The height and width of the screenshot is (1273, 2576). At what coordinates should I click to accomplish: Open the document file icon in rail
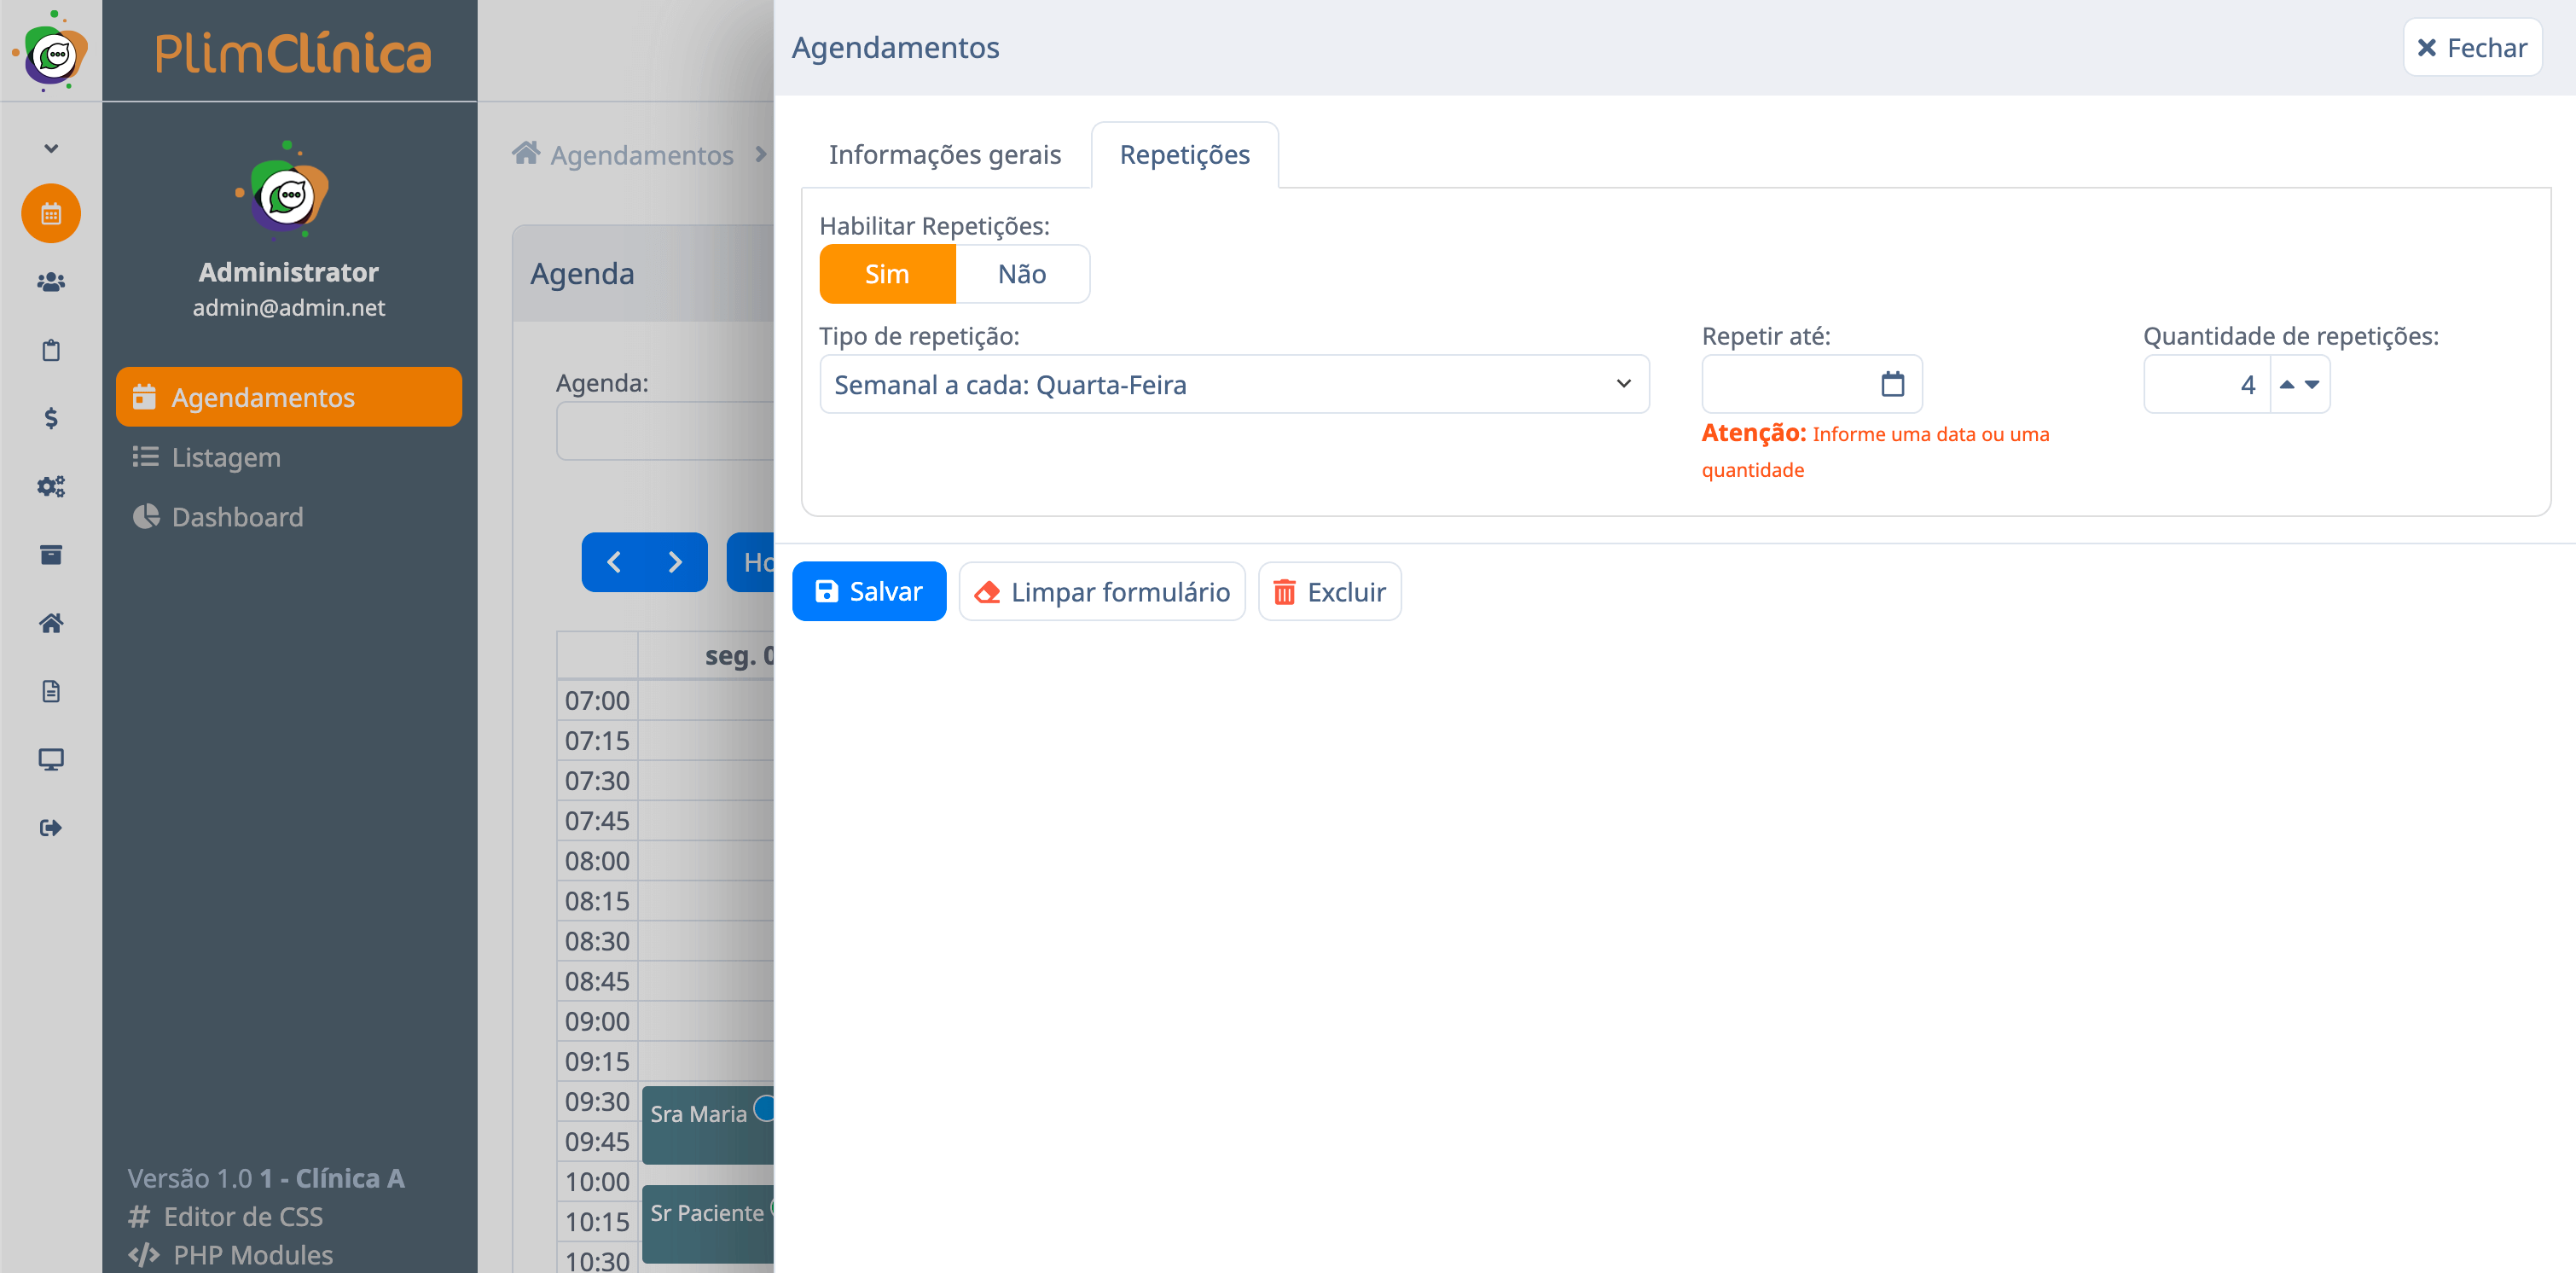pos(51,691)
